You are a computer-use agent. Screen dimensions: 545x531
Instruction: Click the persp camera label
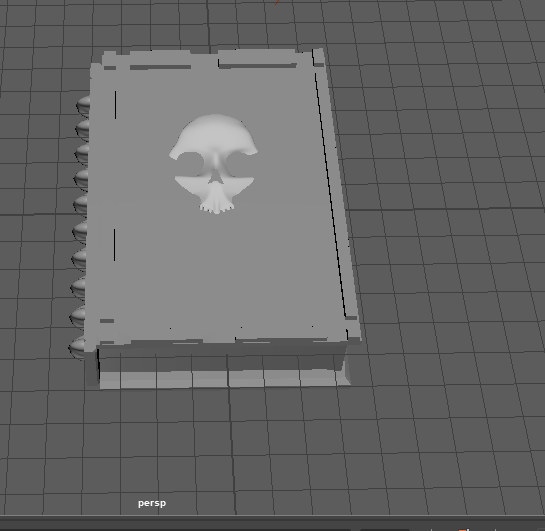(152, 503)
